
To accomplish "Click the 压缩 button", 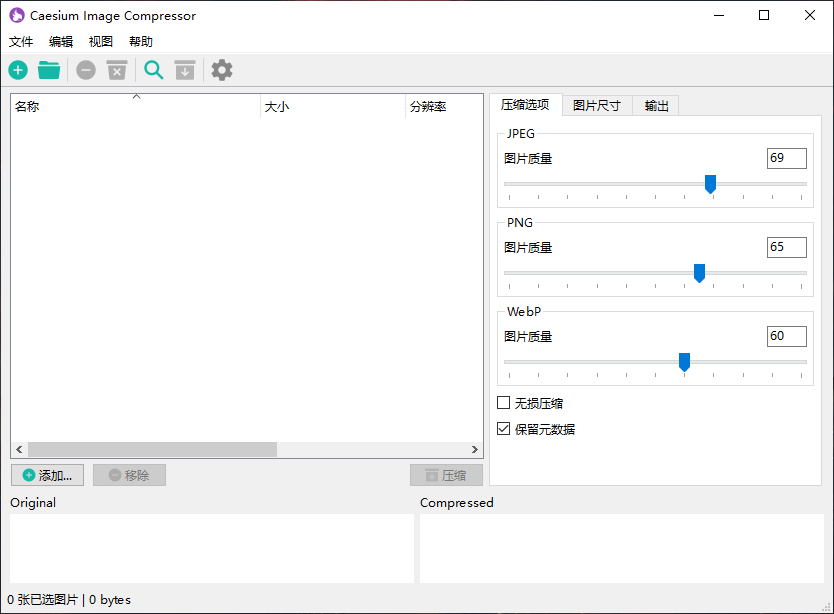I will tap(446, 475).
